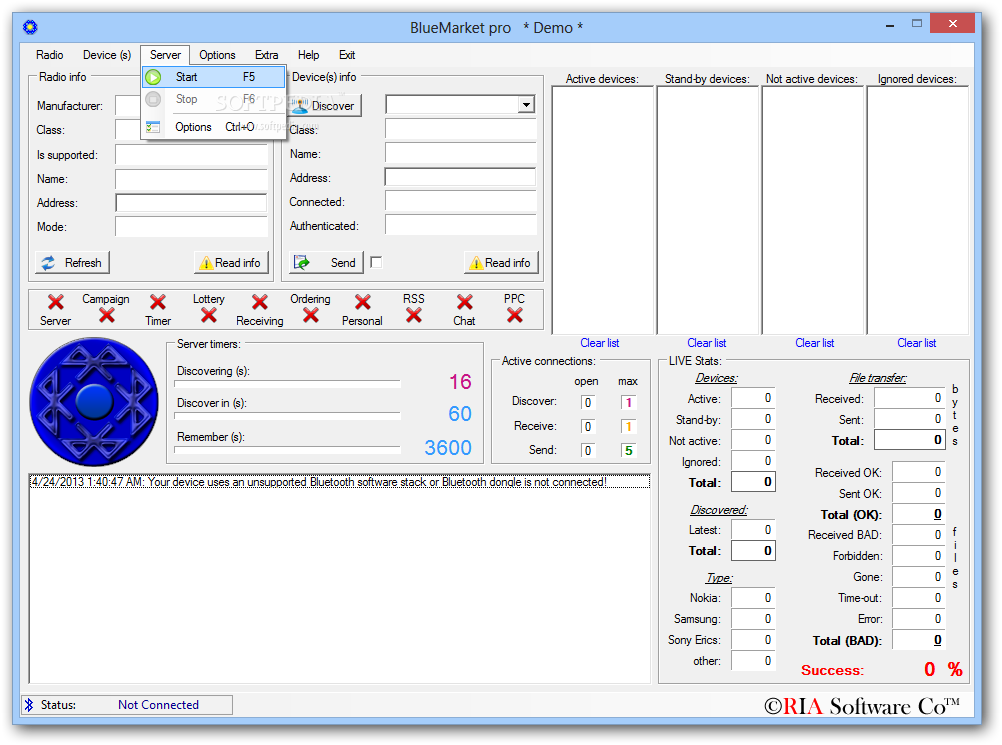The height and width of the screenshot is (745, 1002).
Task: Click the Discover max connections value 1
Action: pyautogui.click(x=628, y=403)
